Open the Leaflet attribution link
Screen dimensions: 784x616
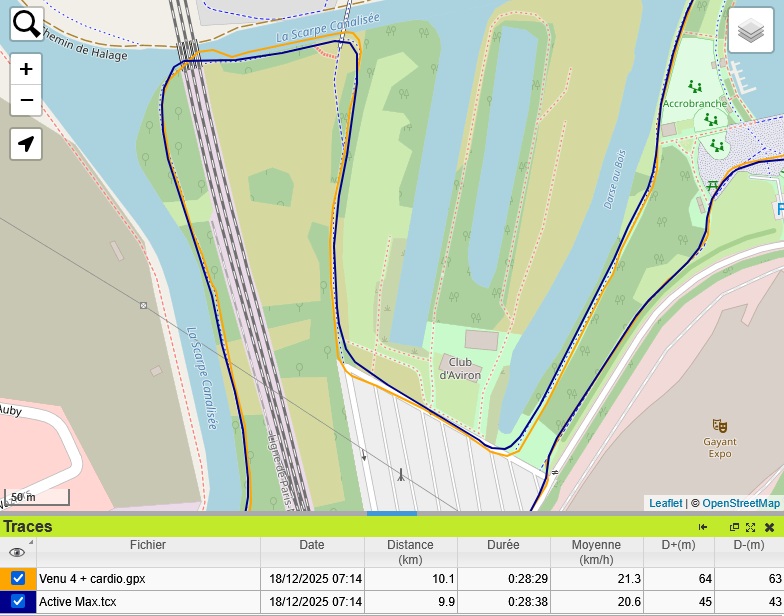coord(665,503)
